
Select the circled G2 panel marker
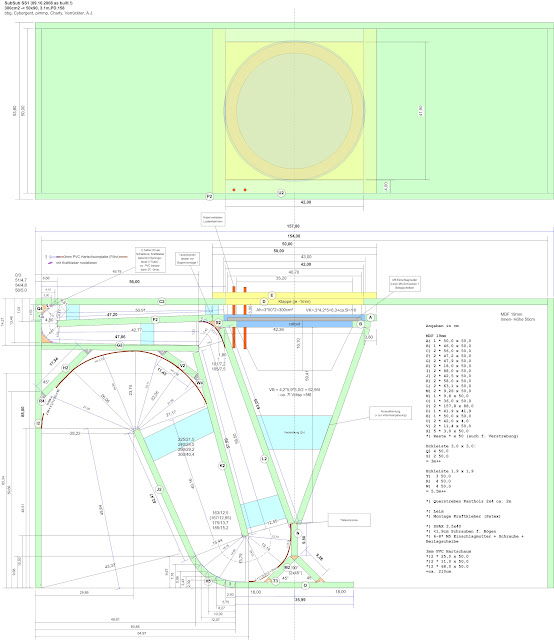pos(120,345)
